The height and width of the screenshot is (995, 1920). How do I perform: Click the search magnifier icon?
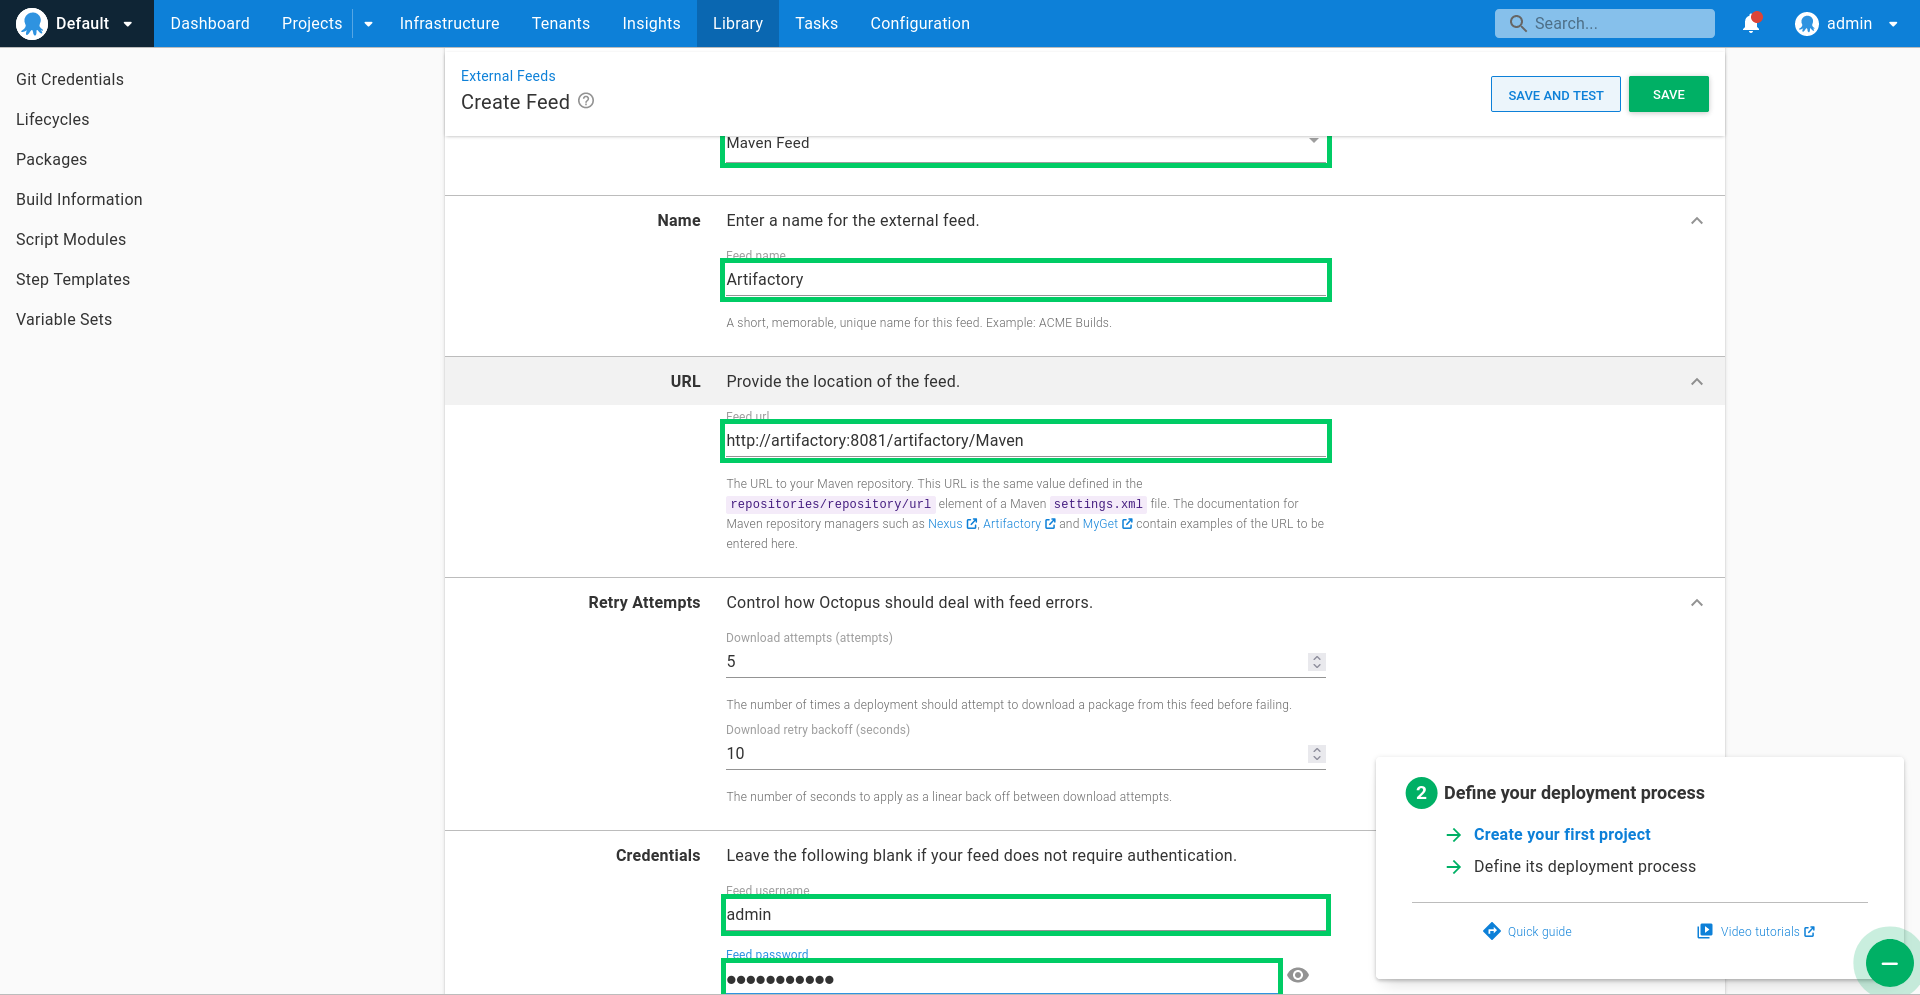tap(1518, 23)
